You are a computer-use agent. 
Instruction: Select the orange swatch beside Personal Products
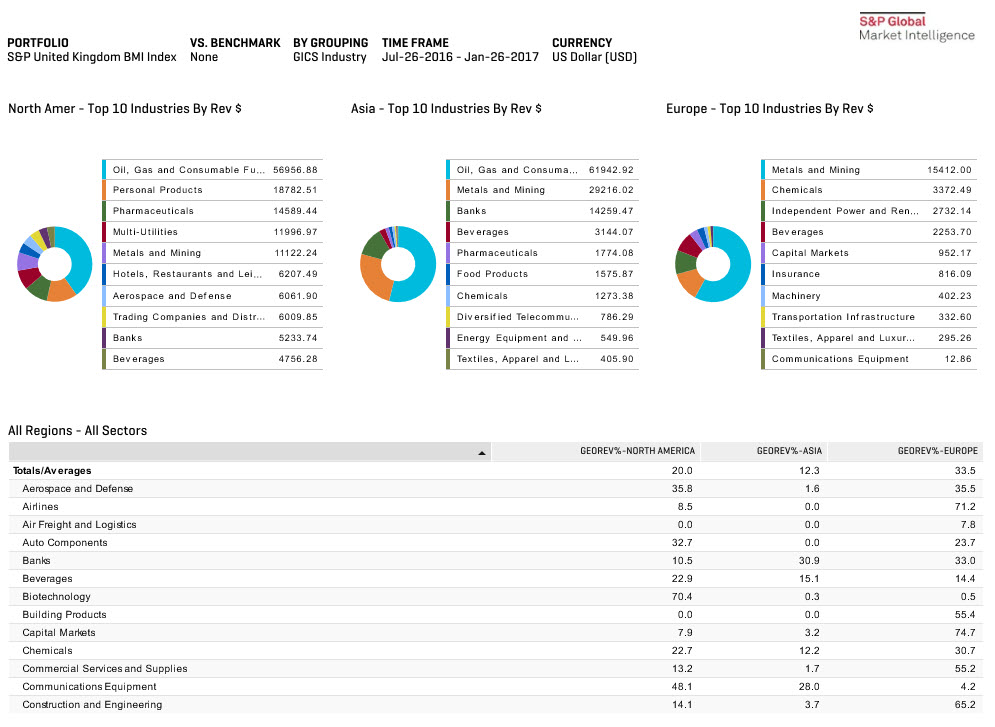104,190
